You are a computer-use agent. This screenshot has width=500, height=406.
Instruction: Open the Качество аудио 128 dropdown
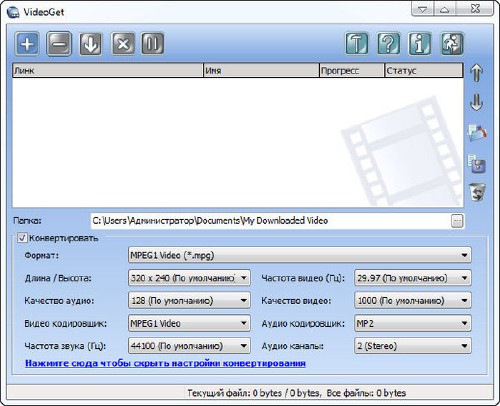tap(189, 301)
